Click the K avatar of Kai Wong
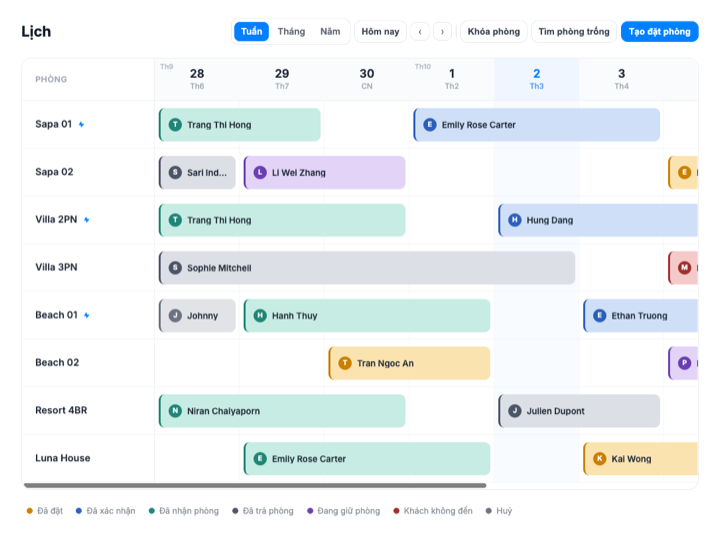 600,459
